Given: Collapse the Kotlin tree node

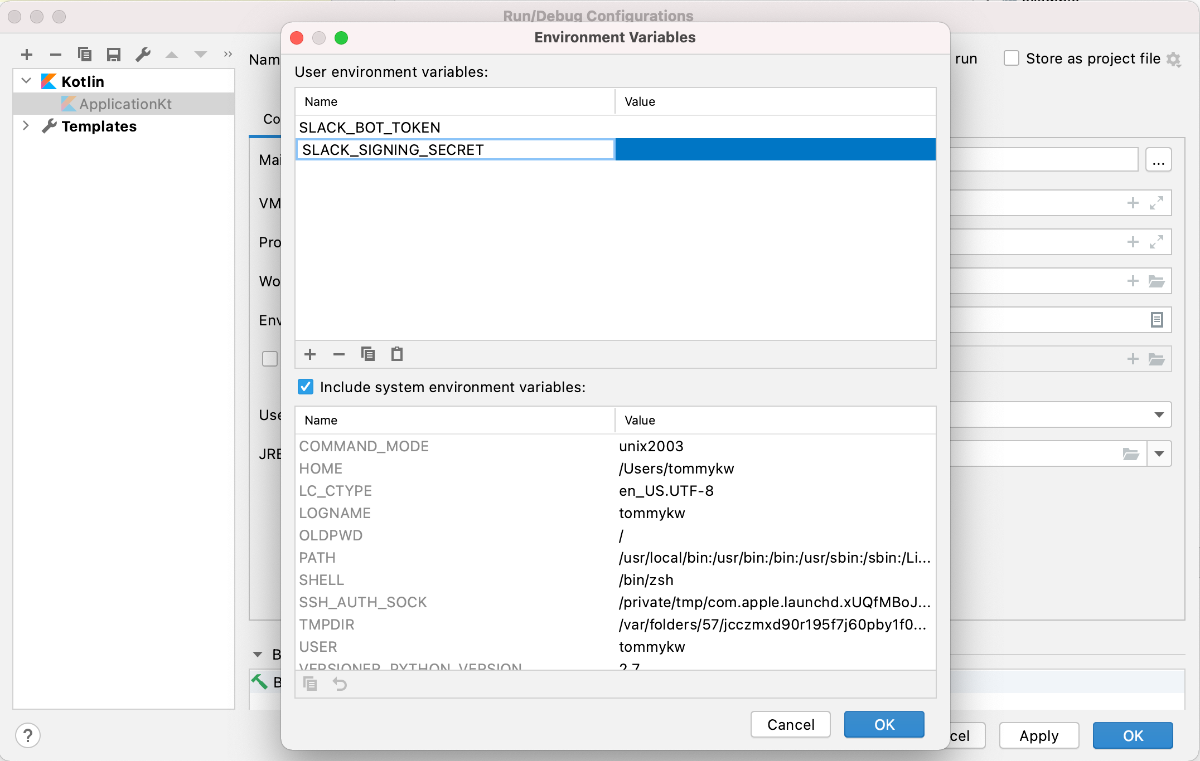Looking at the screenshot, I should tap(25, 81).
